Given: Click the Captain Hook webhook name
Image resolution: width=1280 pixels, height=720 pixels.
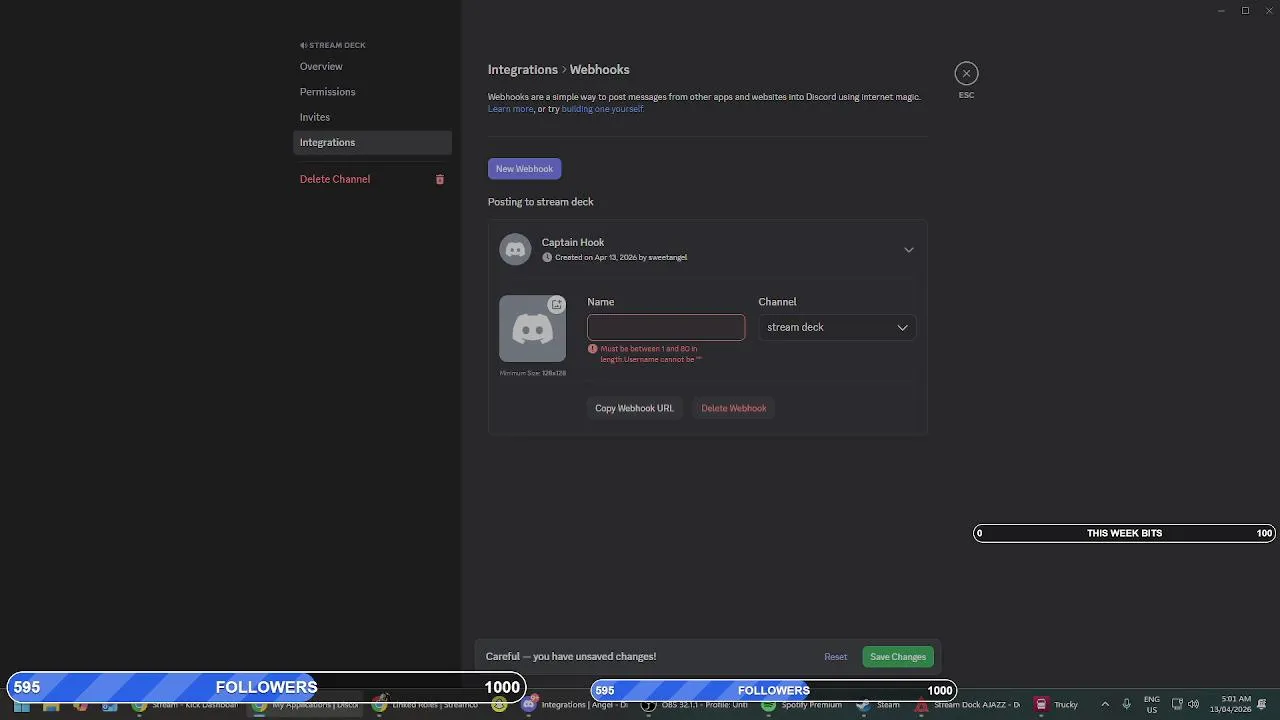Looking at the screenshot, I should [x=573, y=242].
